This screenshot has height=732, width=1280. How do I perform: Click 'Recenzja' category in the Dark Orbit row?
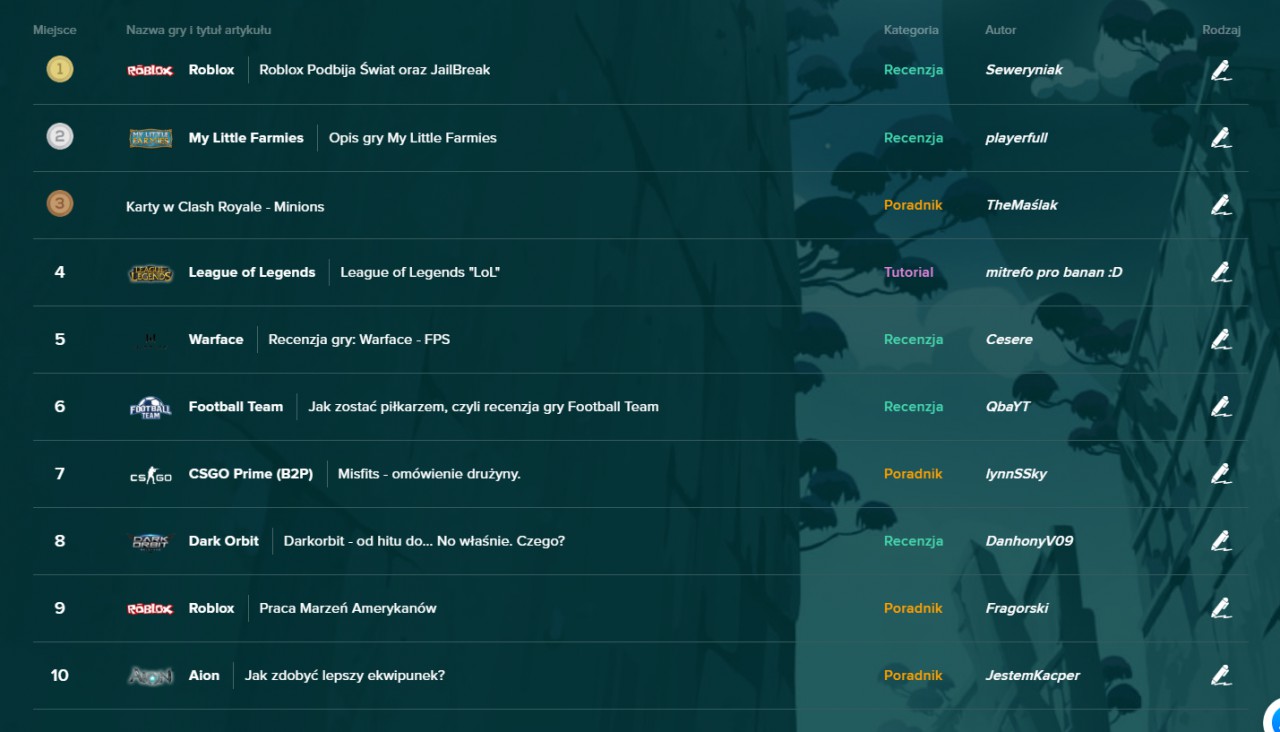pos(913,541)
